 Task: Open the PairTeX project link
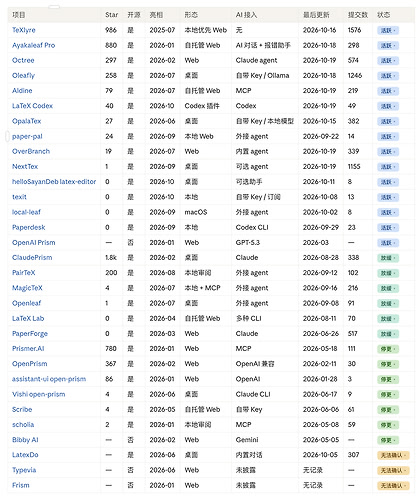[x=23, y=273]
